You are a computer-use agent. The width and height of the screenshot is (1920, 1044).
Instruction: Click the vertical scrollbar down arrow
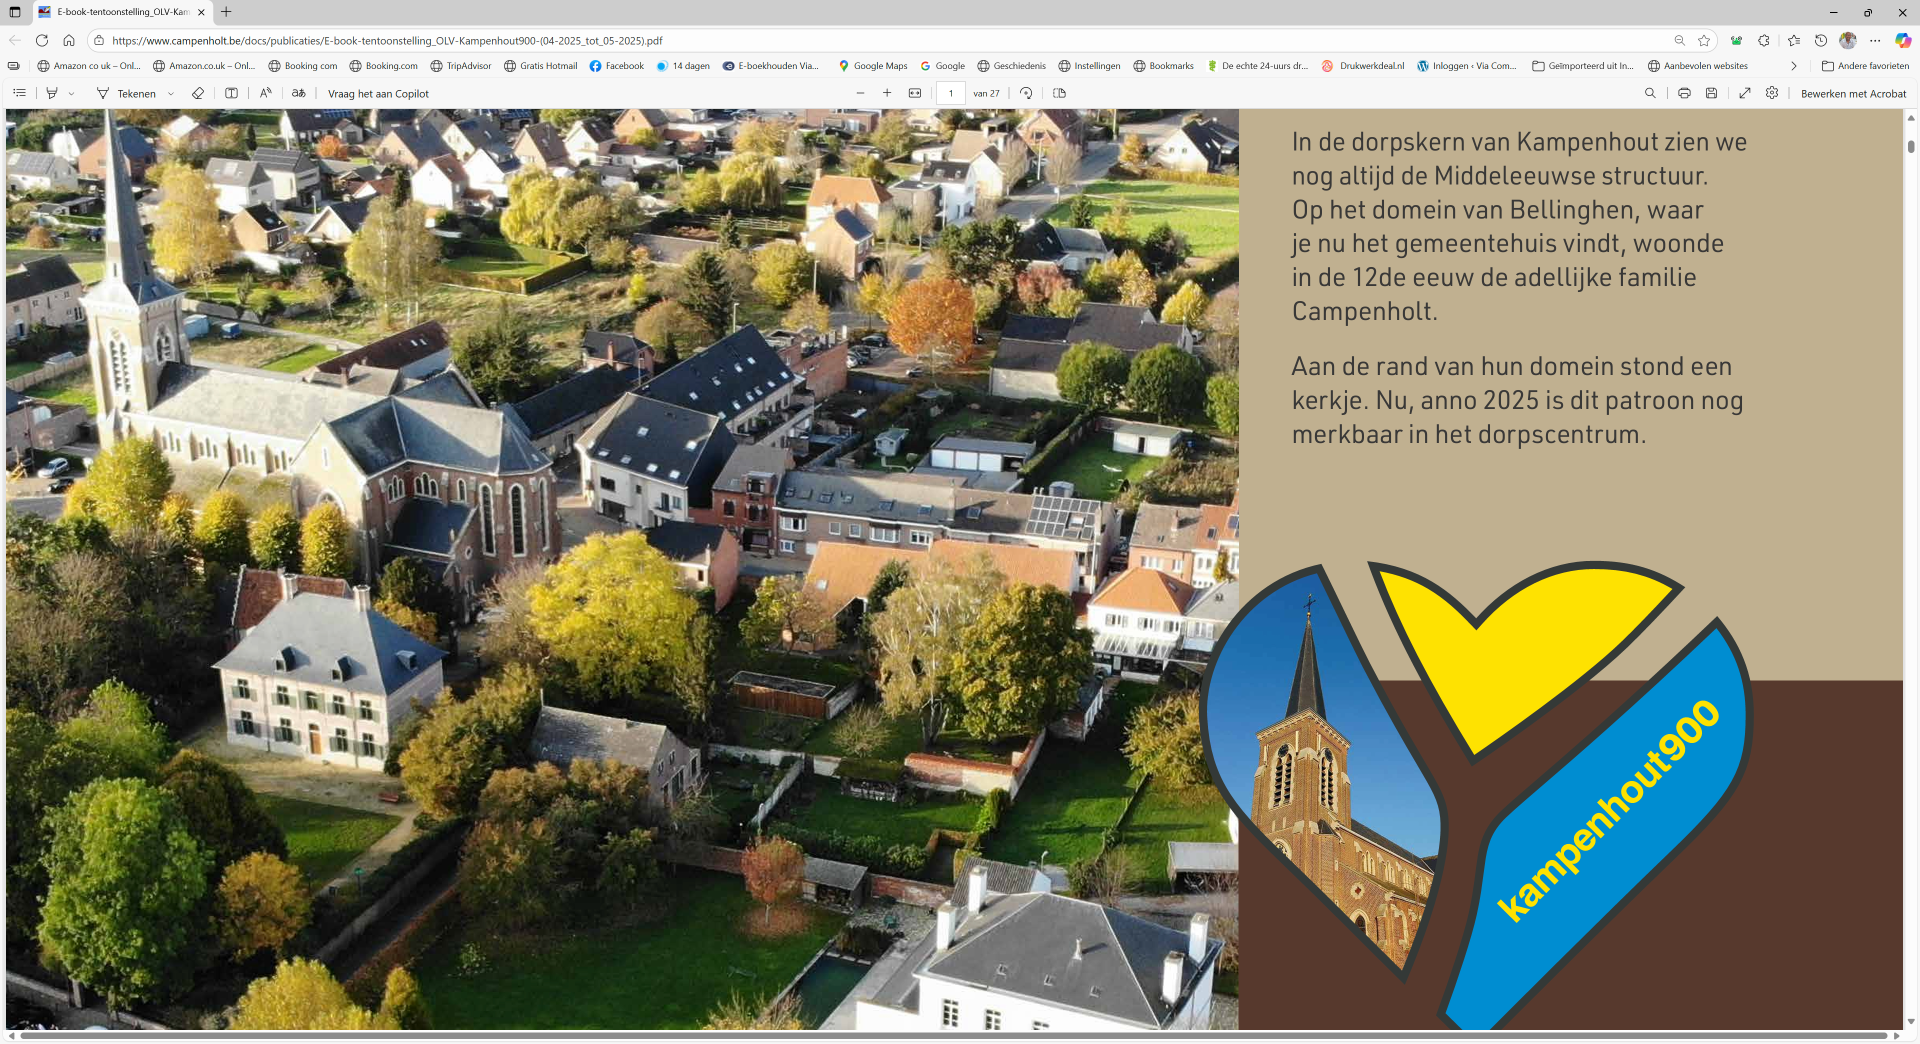click(1911, 1022)
